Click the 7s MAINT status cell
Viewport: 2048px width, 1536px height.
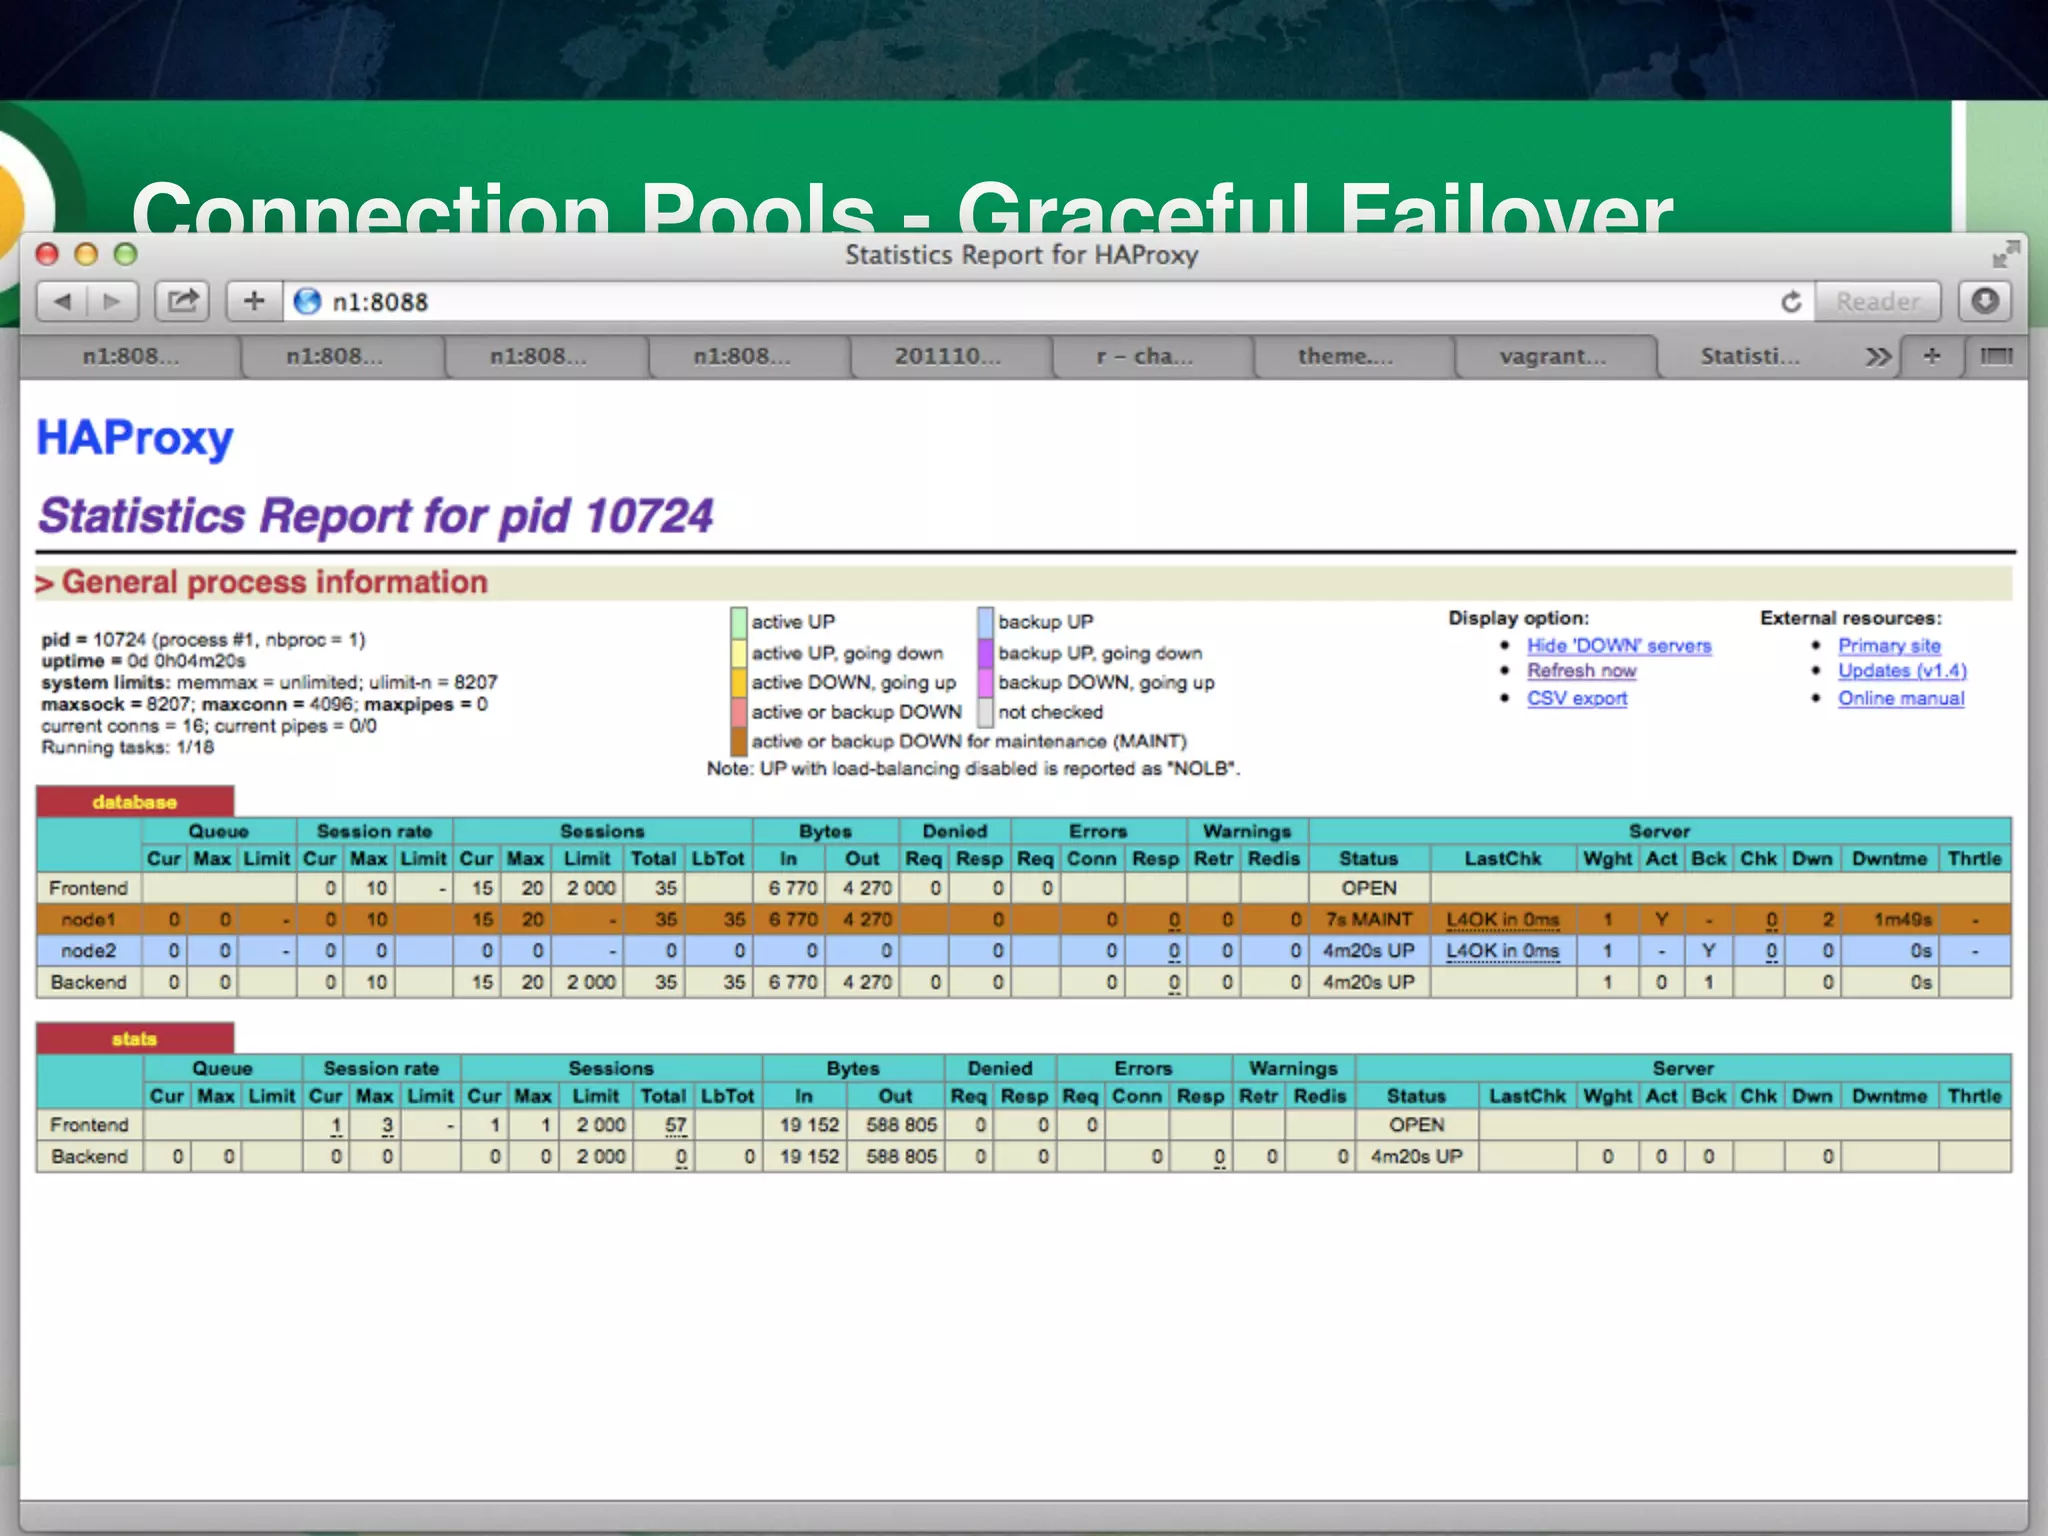coord(1369,919)
